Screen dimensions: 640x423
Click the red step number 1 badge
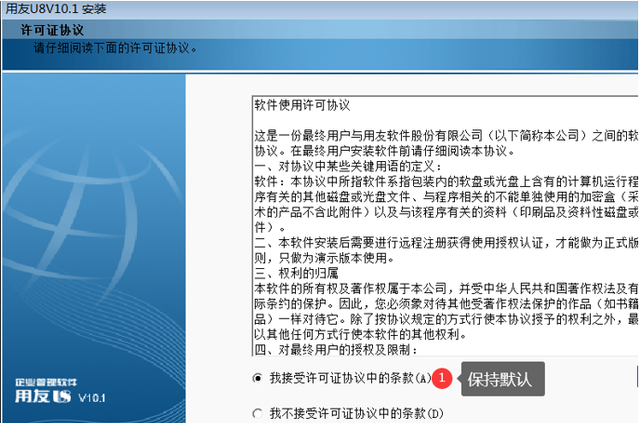tap(445, 379)
